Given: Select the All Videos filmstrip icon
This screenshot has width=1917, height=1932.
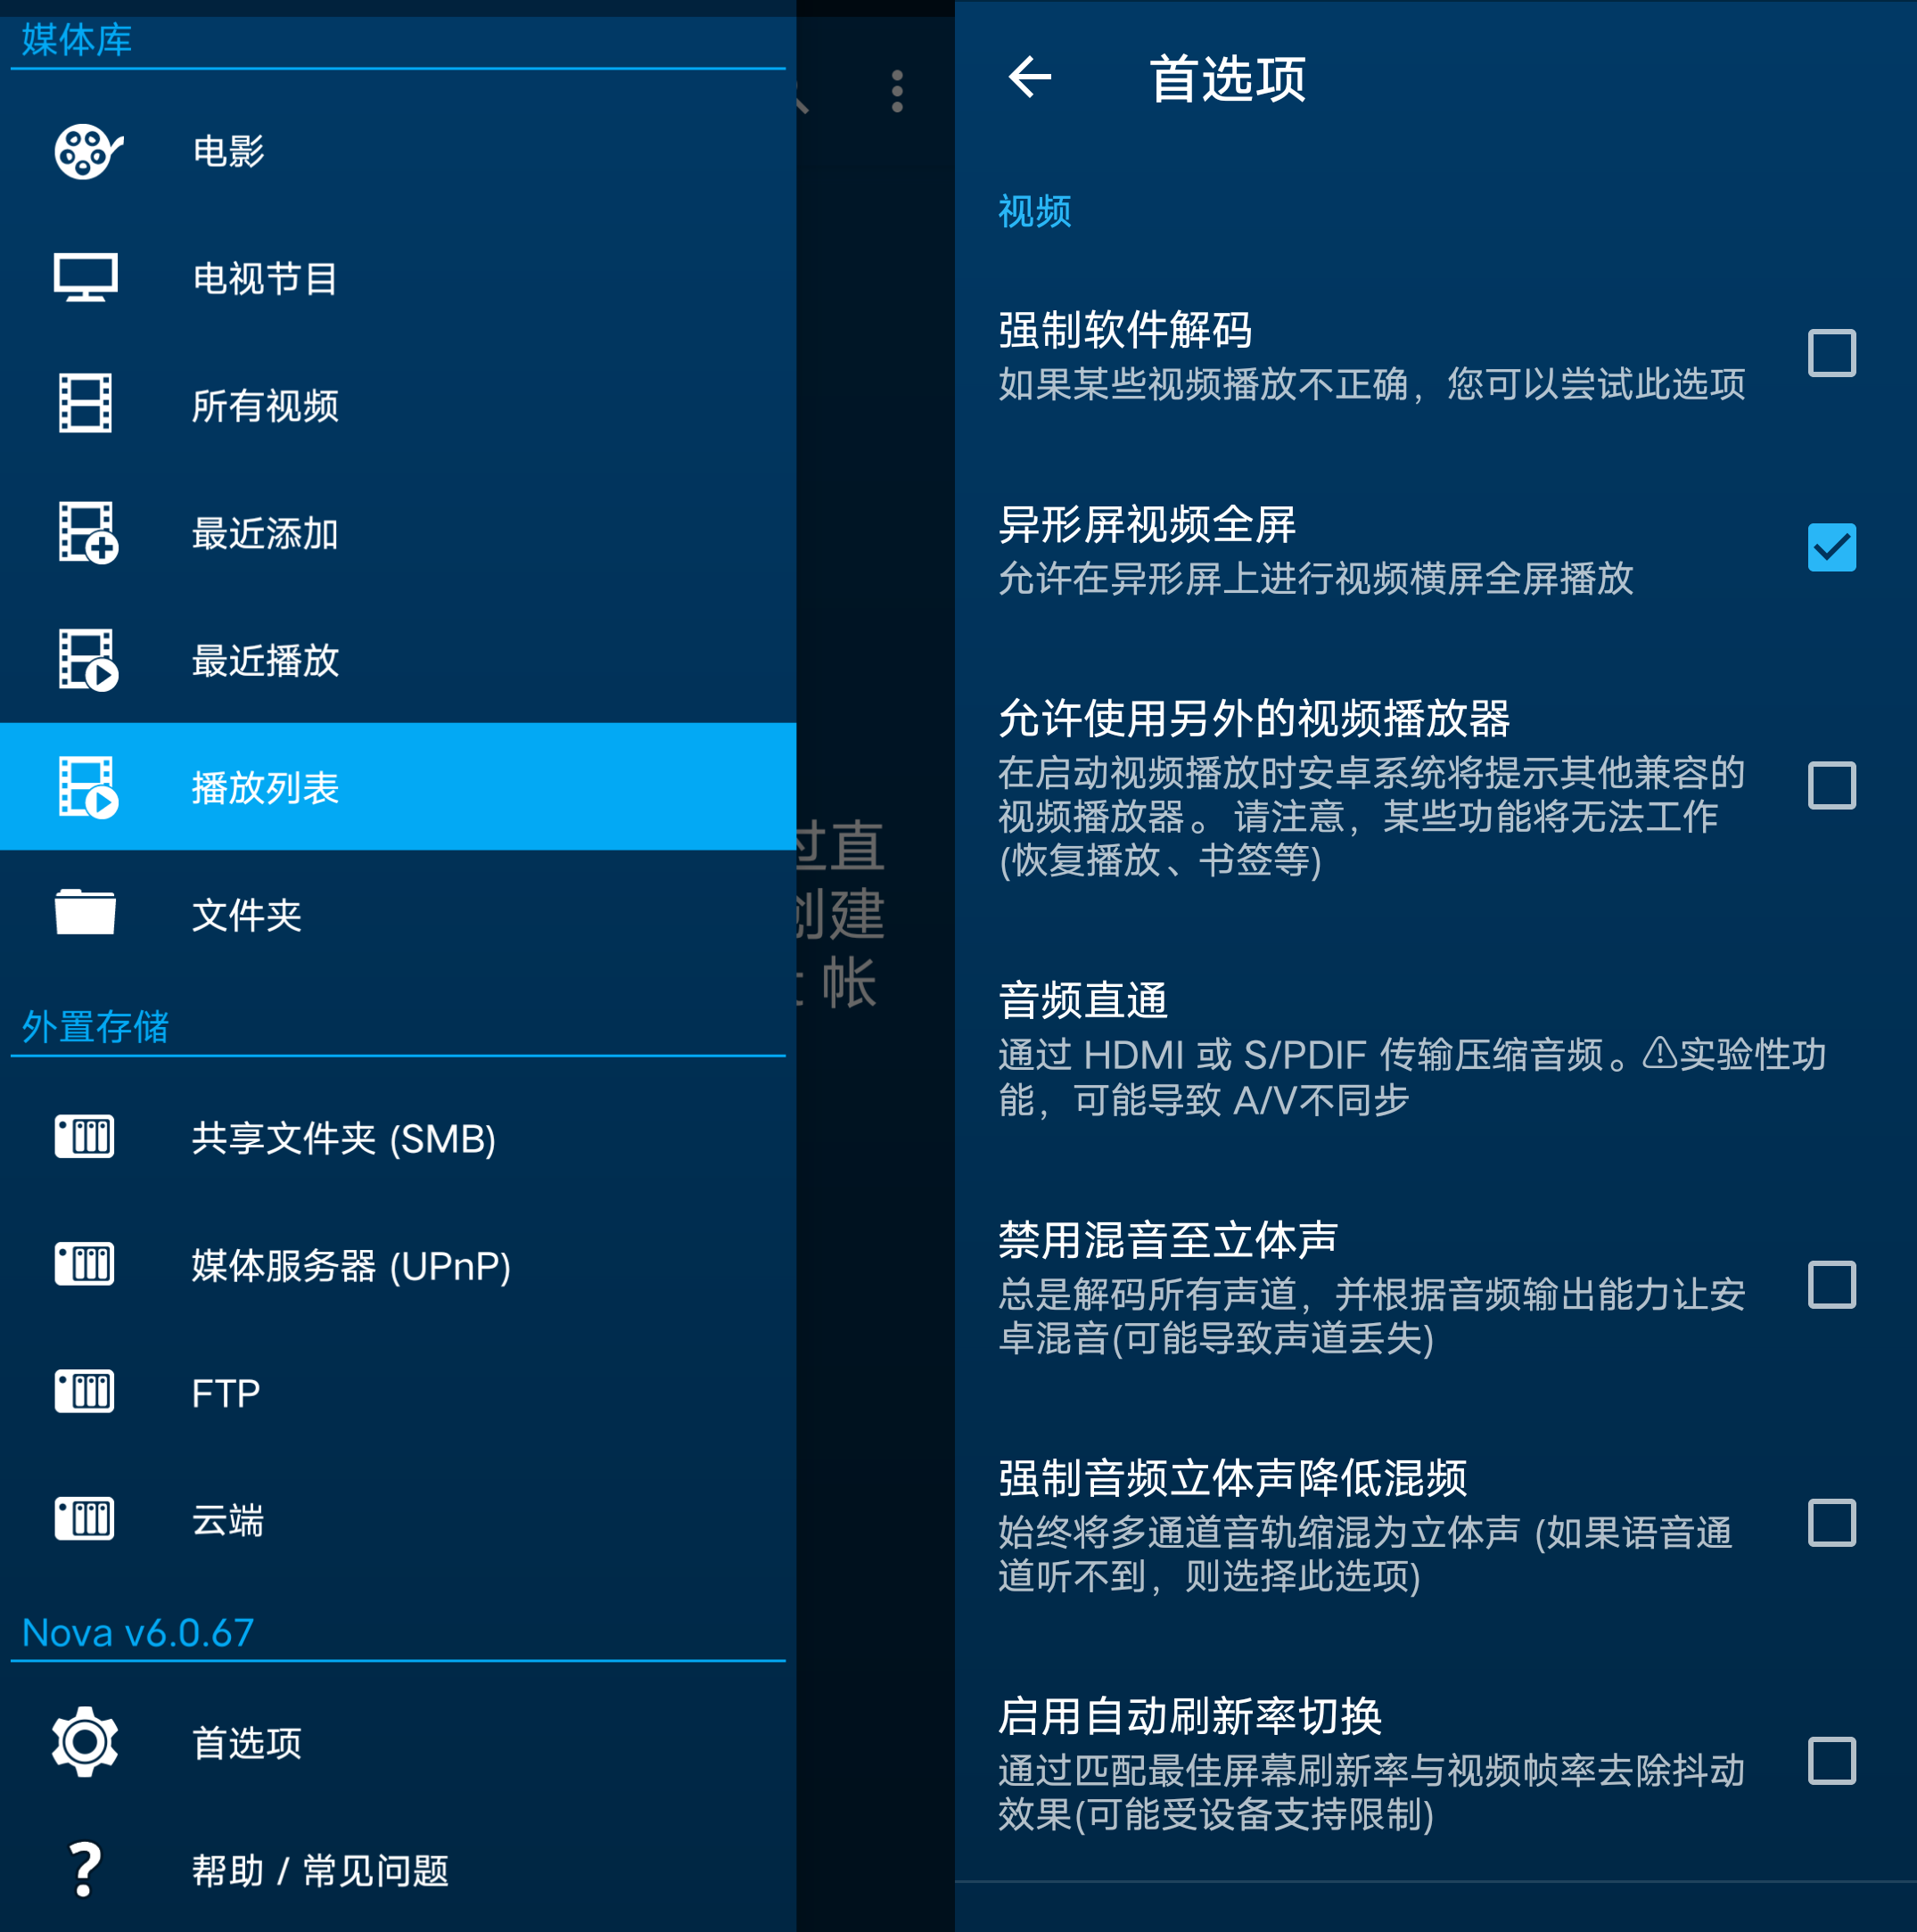Looking at the screenshot, I should pyautogui.click(x=86, y=404).
